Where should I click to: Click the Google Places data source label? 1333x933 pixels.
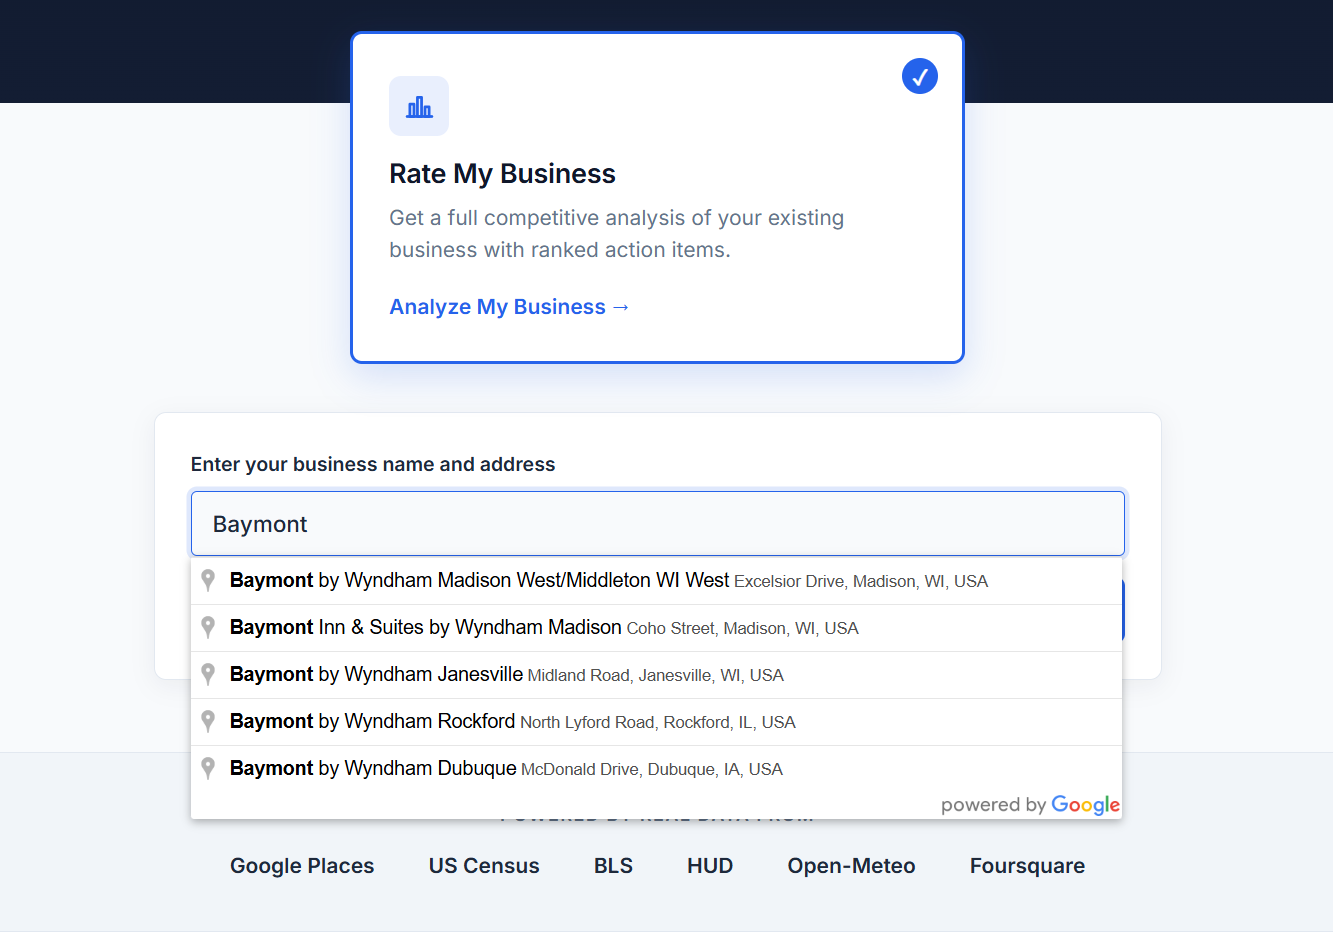(x=302, y=866)
